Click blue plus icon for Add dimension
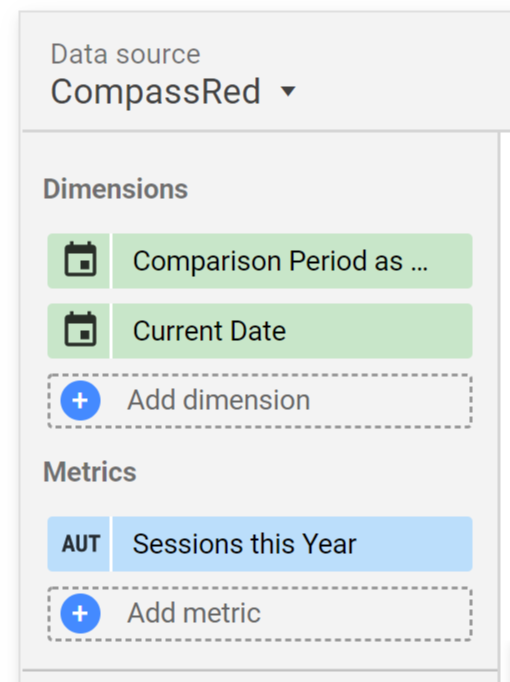 coord(80,401)
